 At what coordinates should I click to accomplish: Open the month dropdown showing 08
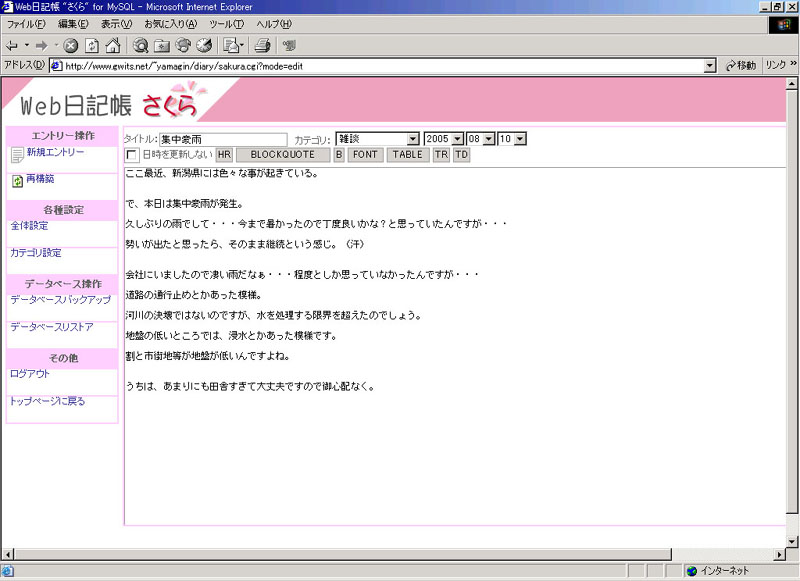tap(488, 139)
